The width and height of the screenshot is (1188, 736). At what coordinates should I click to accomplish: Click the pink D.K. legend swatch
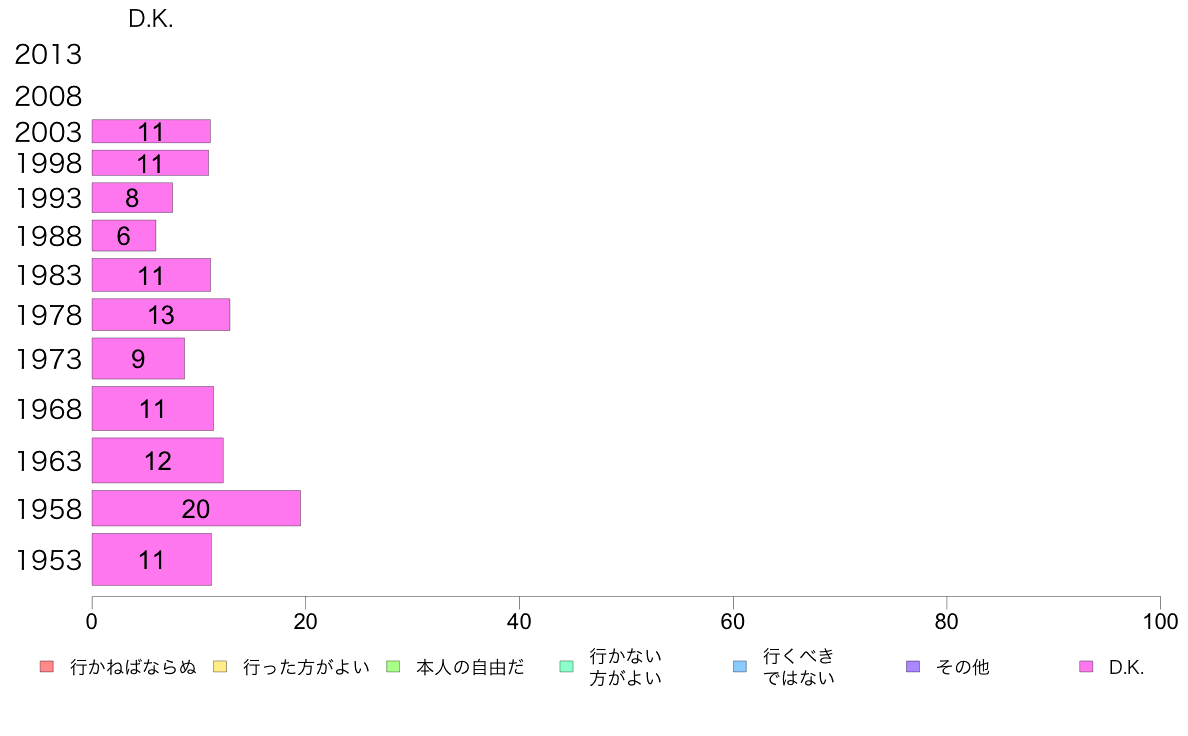click(x=1086, y=667)
